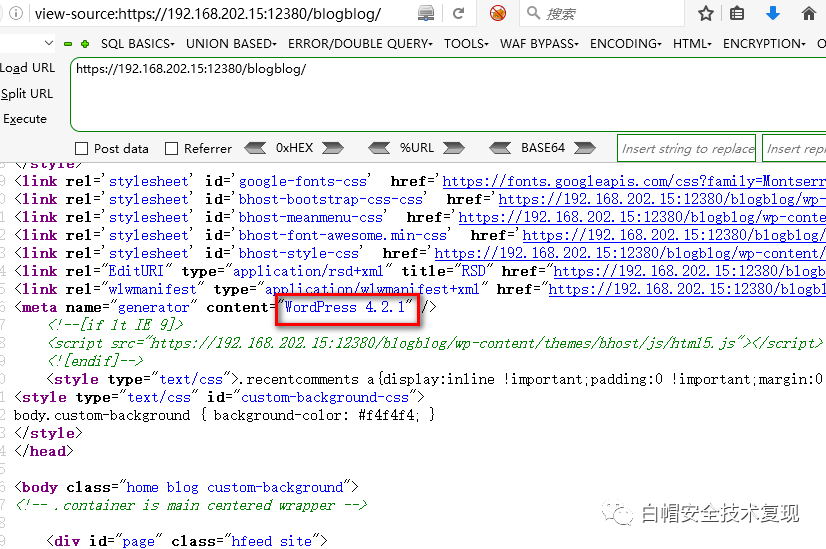The width and height of the screenshot is (826, 549).
Task: Reload the page with refresh icon
Action: (x=458, y=13)
